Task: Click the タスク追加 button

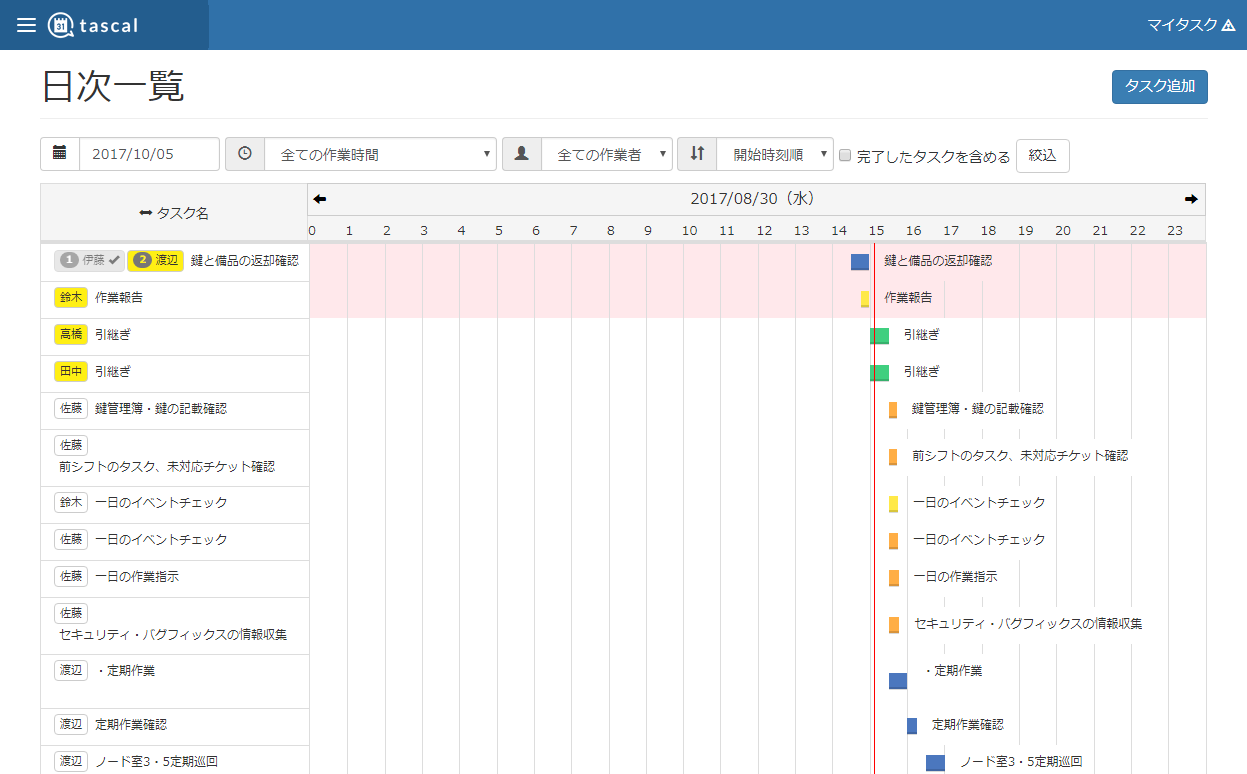Action: click(1160, 87)
